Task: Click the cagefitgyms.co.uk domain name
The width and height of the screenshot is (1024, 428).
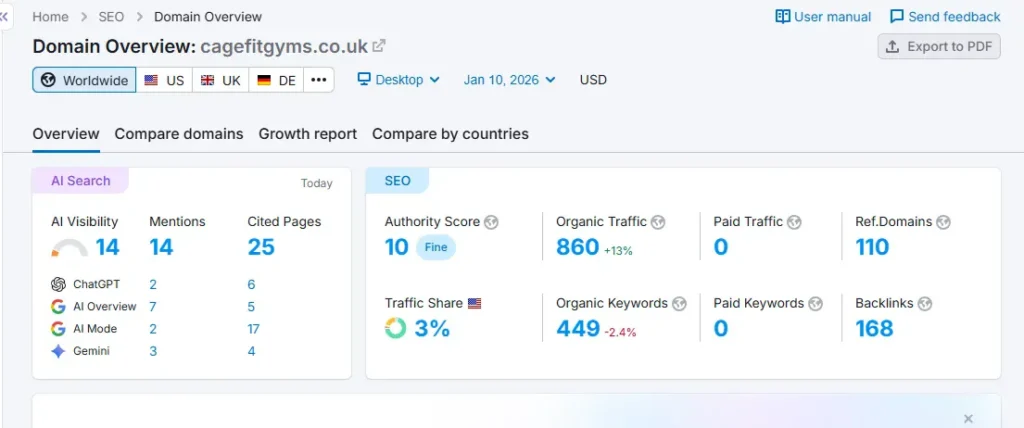Action: coord(284,46)
